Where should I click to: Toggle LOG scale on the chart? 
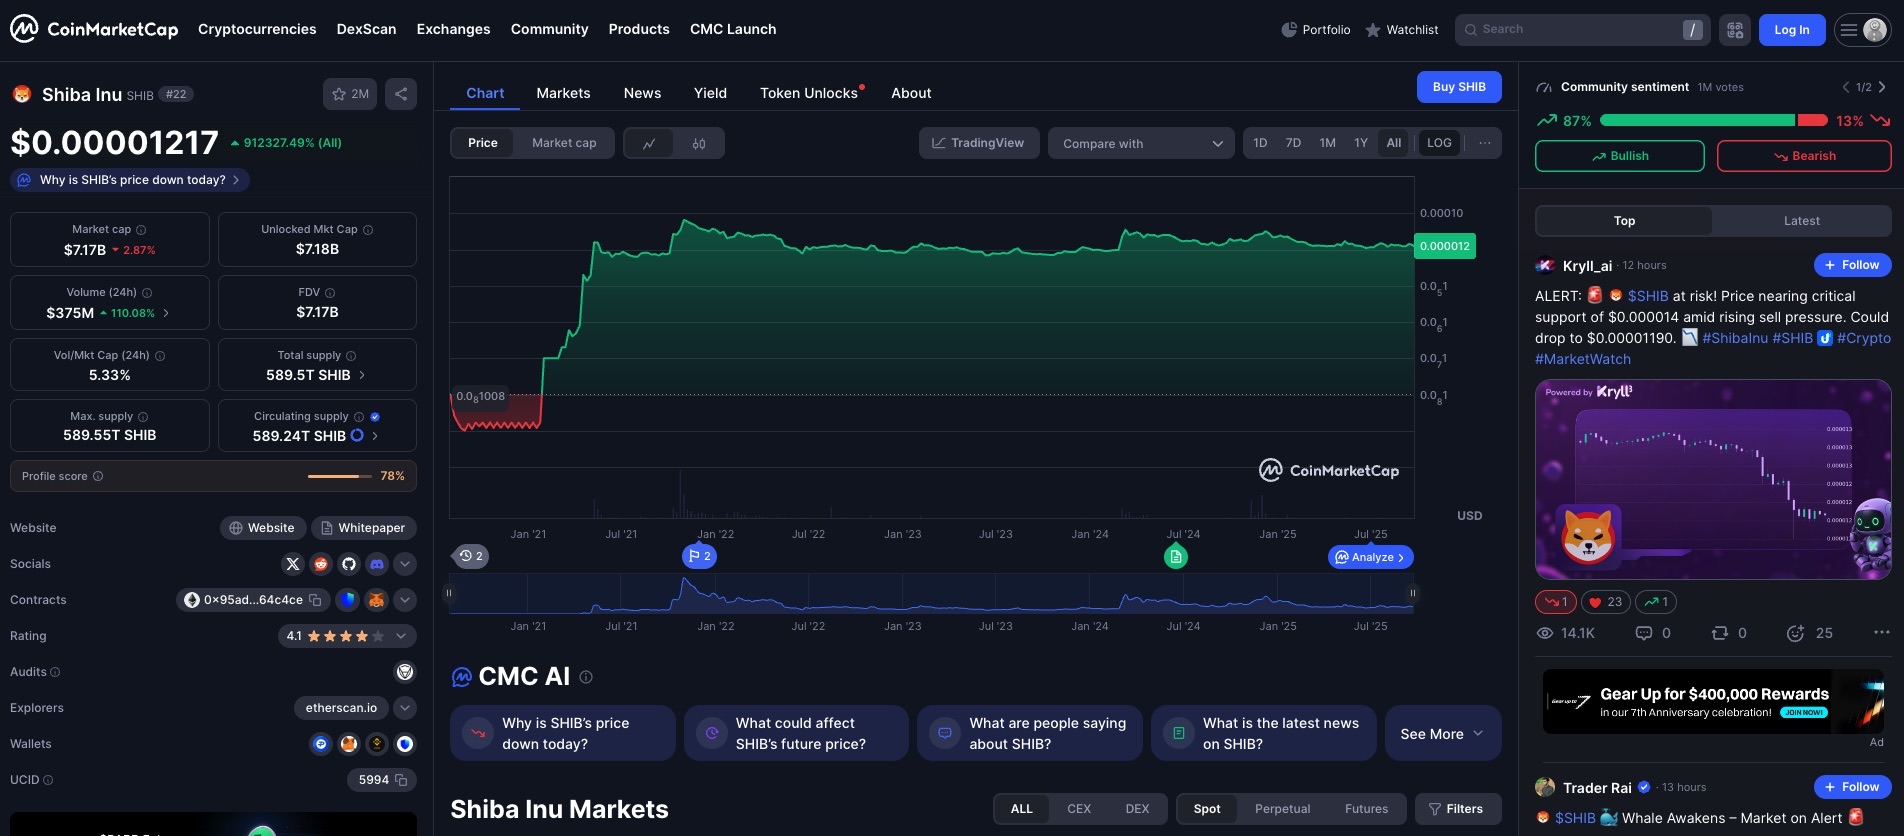(x=1439, y=143)
